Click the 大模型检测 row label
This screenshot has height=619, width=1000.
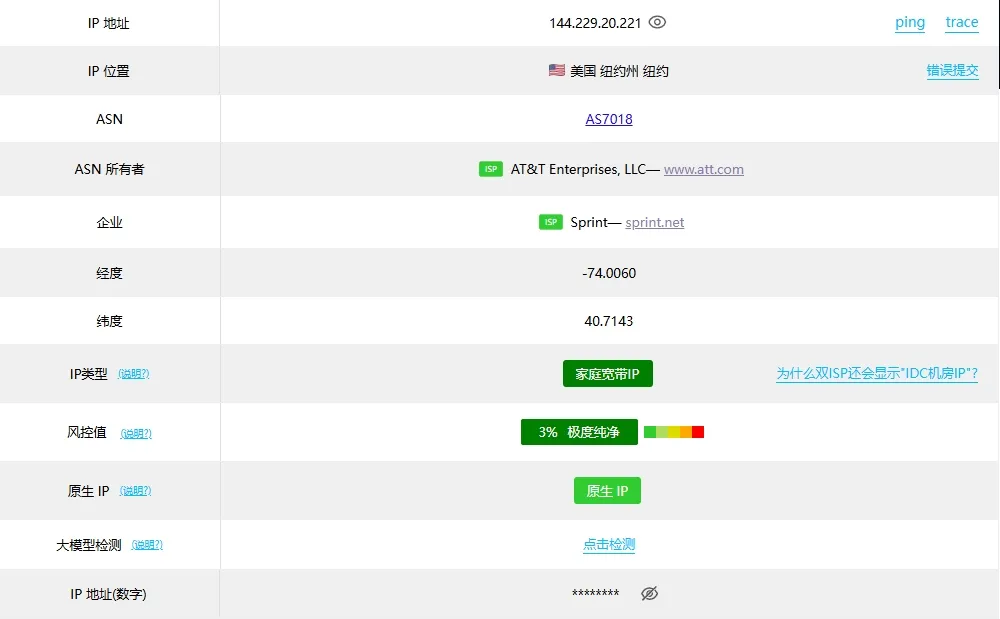point(89,545)
